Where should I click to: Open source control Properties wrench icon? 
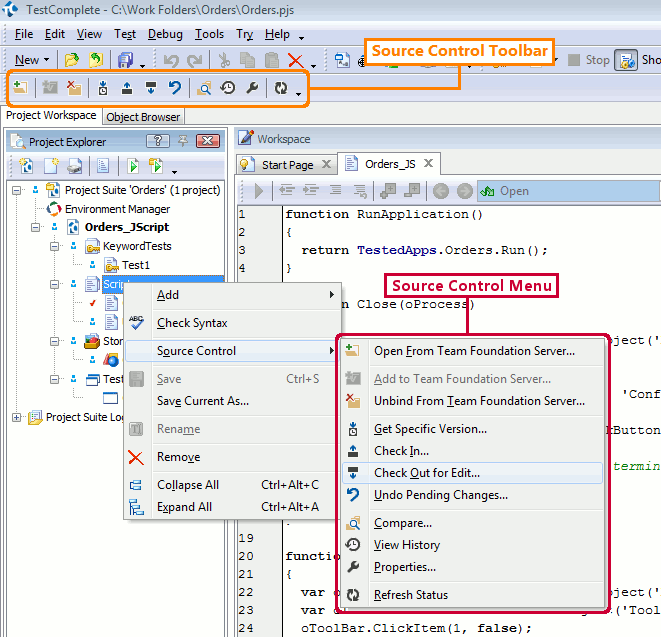pos(252,89)
